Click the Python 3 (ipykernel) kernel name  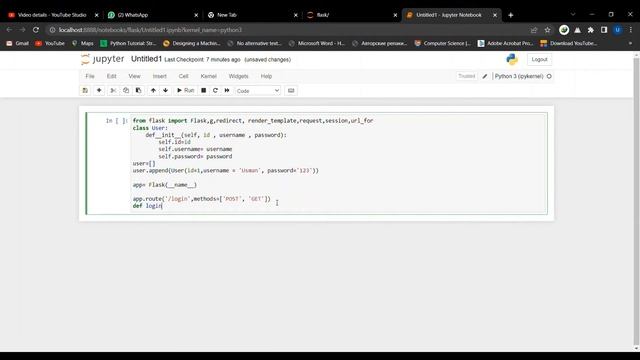tap(519, 76)
